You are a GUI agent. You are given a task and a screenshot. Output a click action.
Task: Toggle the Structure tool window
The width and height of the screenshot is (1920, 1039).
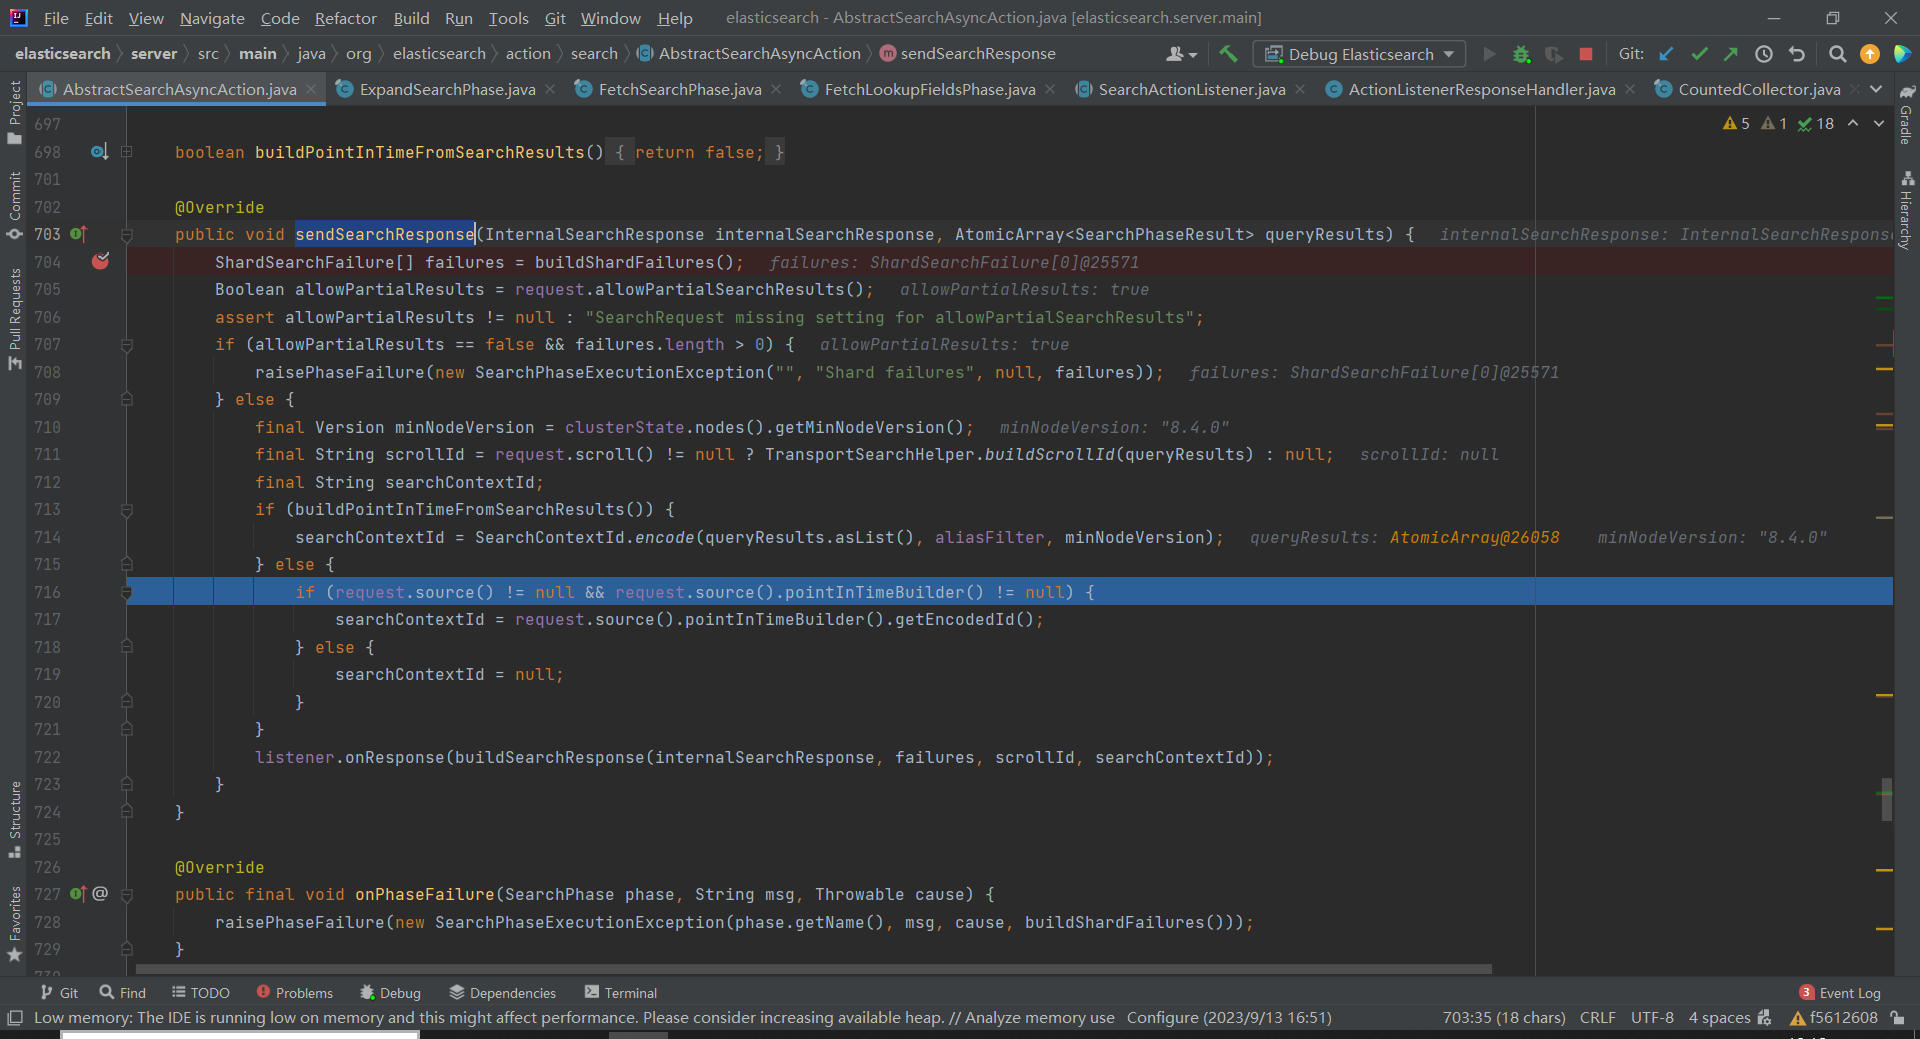[14, 819]
